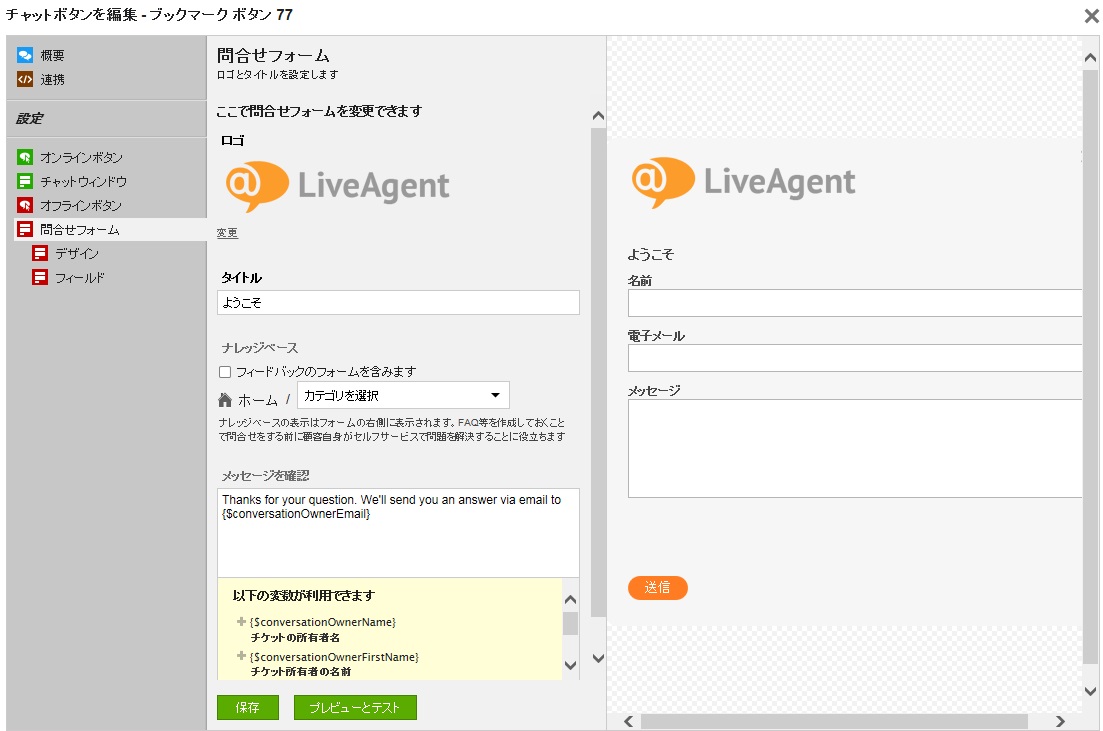This screenshot has height=731, width=1103.
Task: Select 問合せフォーム settings
Action: [79, 229]
